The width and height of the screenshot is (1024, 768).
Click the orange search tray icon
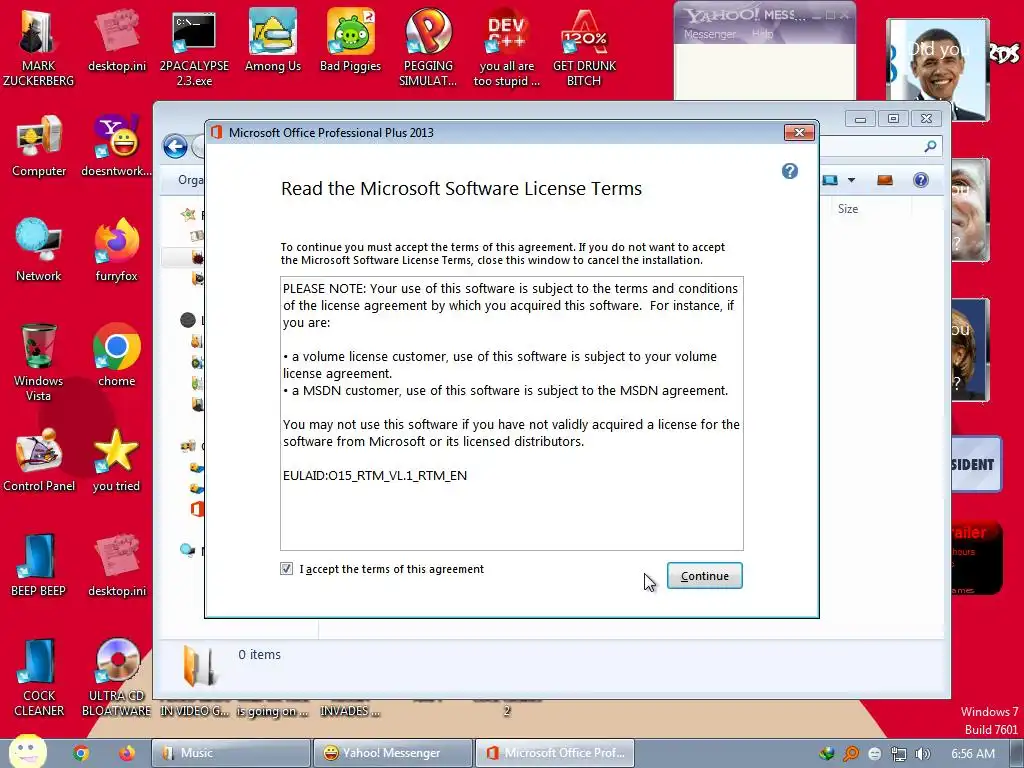click(x=851, y=754)
